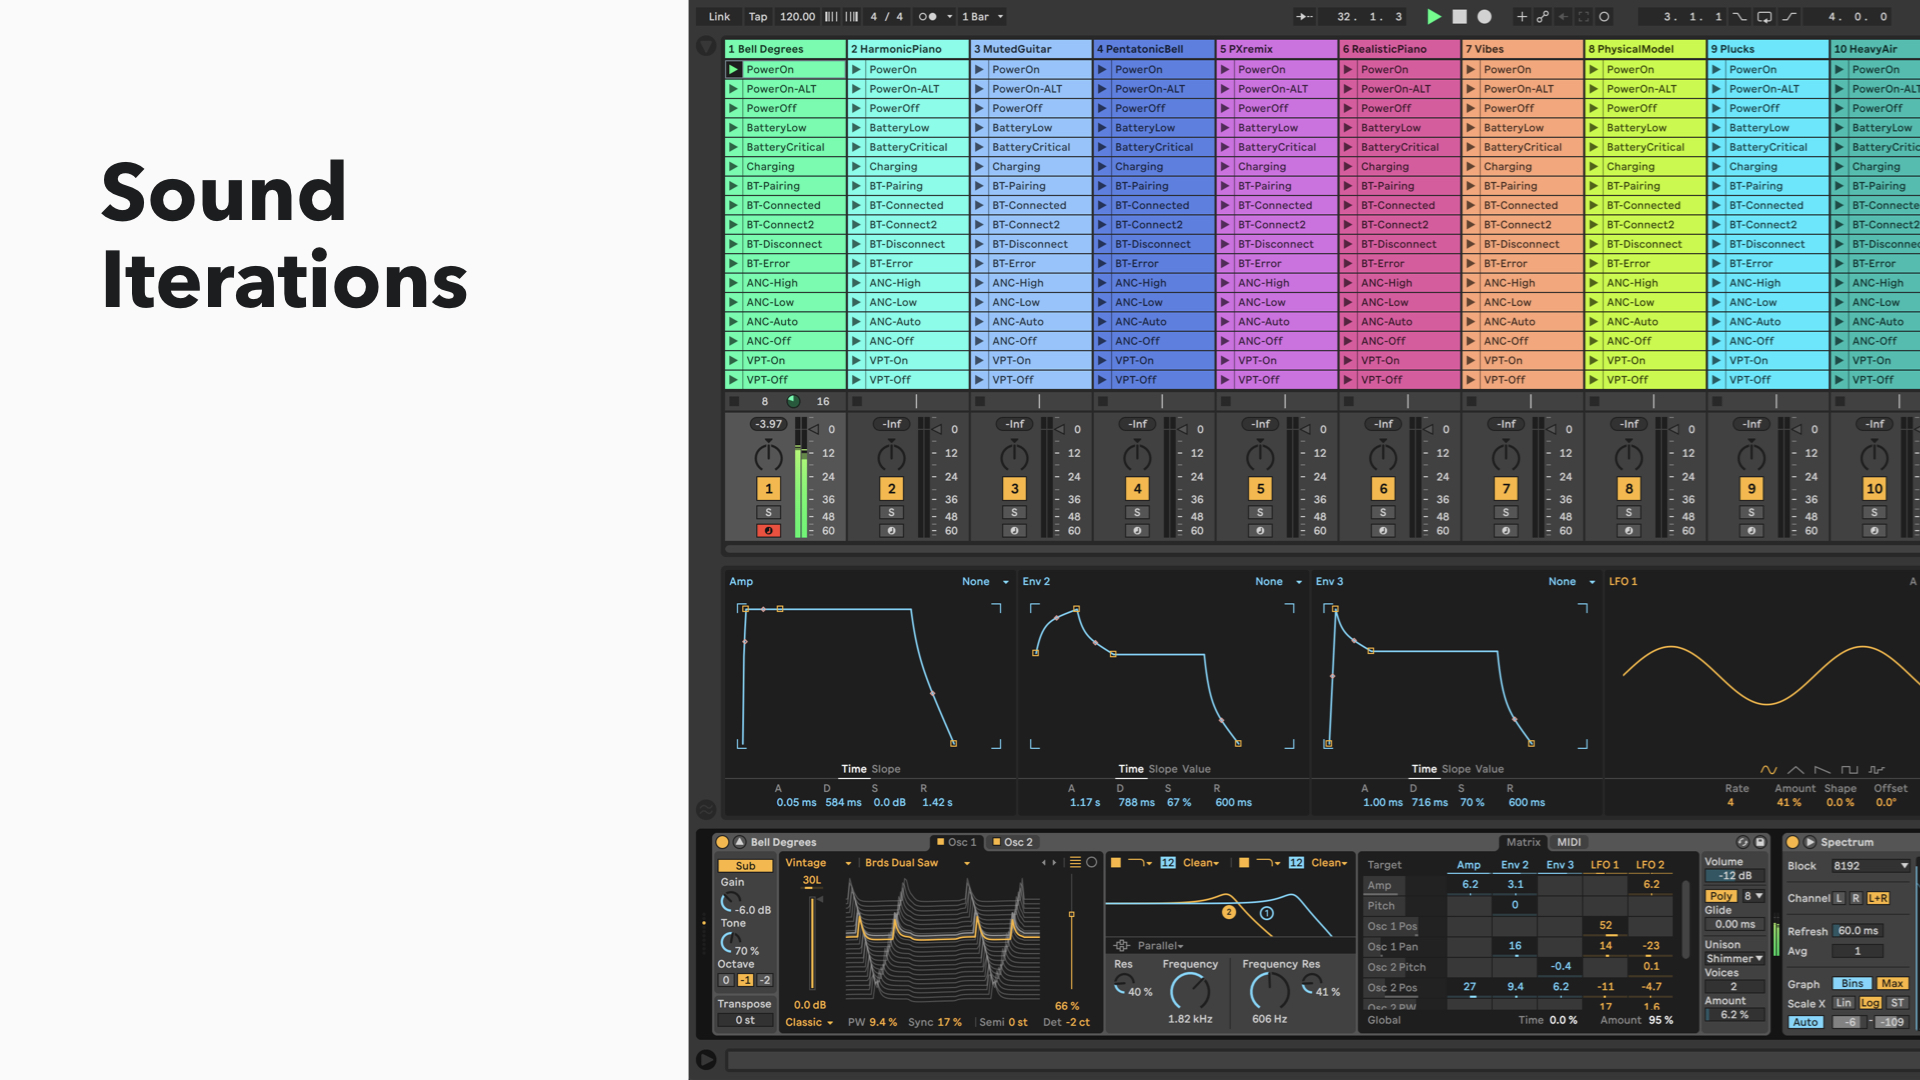Save the Bell Degrees preset with disk icon

(1760, 842)
